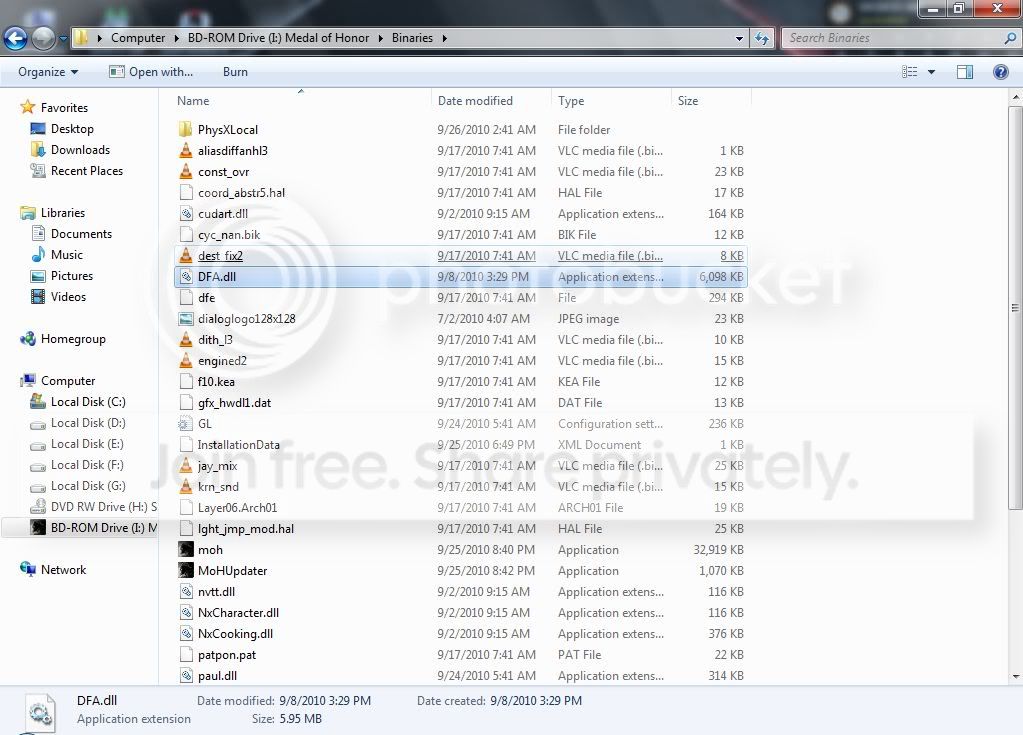Screen dimensions: 1023x735
Task: Click the Open with... toolbar button
Action: pos(151,72)
